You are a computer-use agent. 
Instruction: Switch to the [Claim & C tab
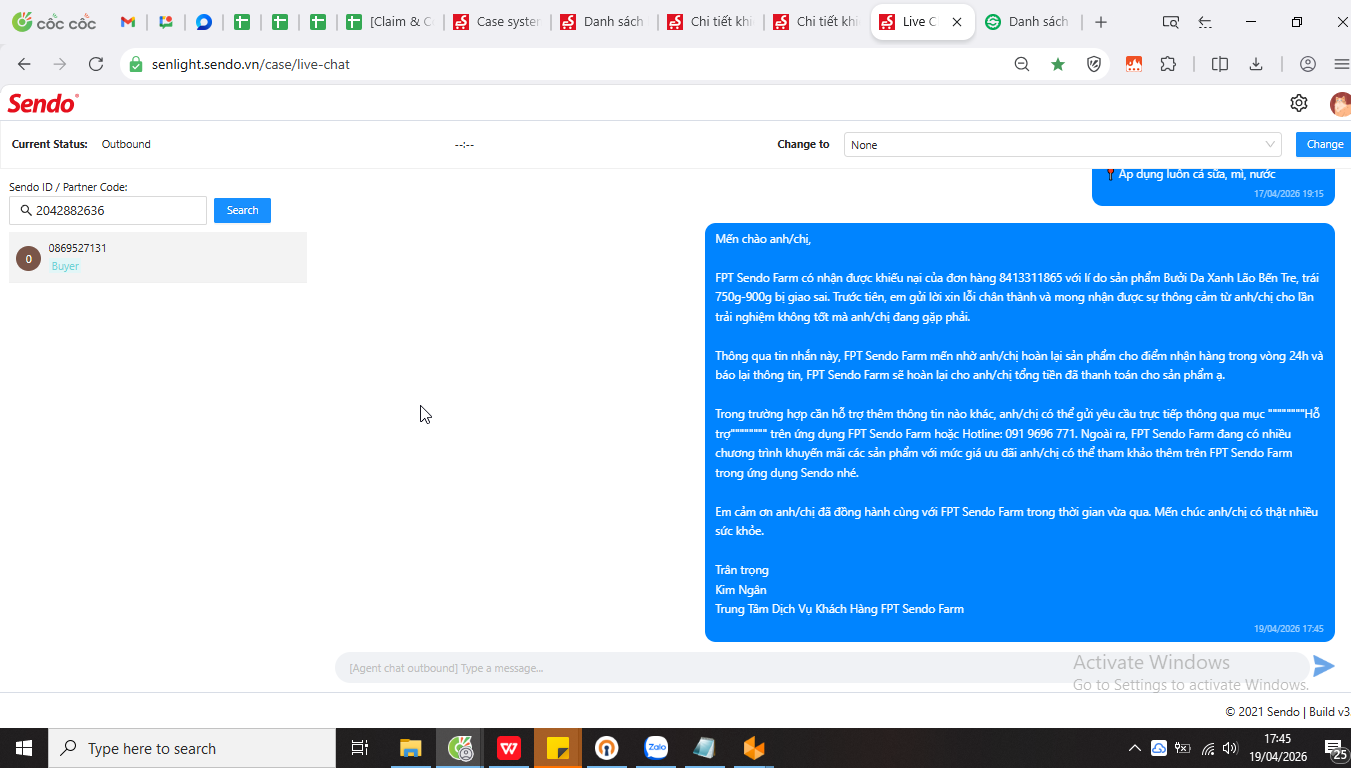(x=390, y=22)
